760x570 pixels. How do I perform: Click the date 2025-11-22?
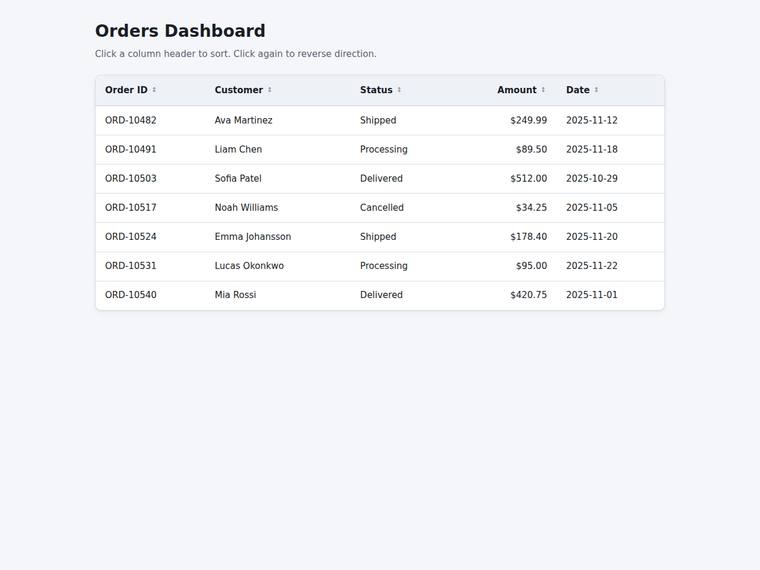pos(592,266)
